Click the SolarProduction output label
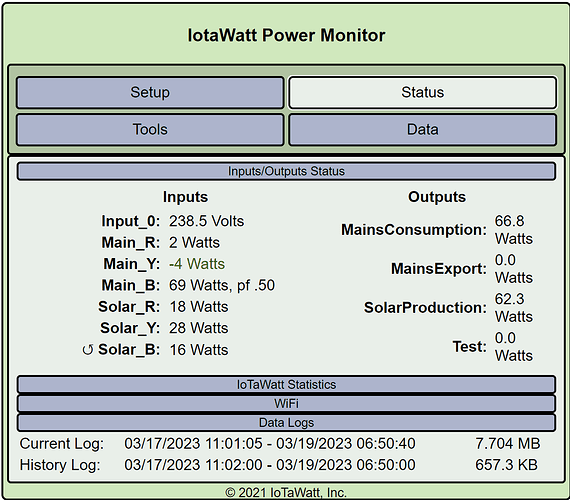The height and width of the screenshot is (500, 570). [425, 308]
